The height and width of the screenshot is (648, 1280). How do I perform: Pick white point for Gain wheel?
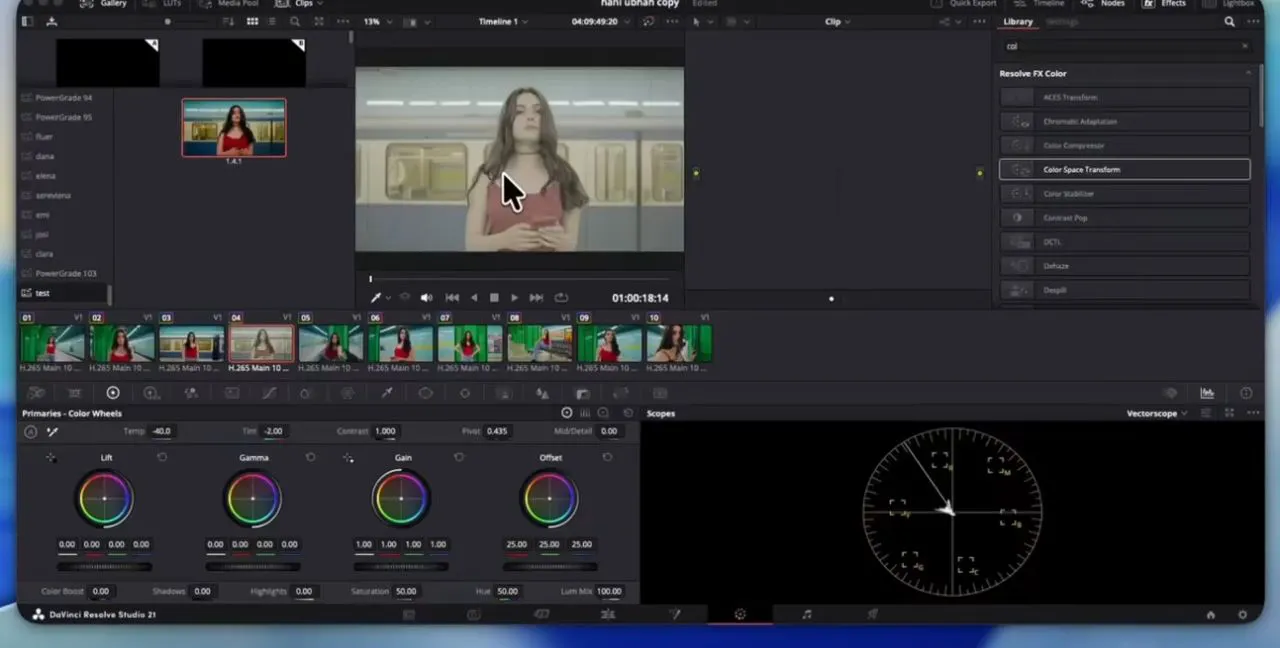[348, 457]
